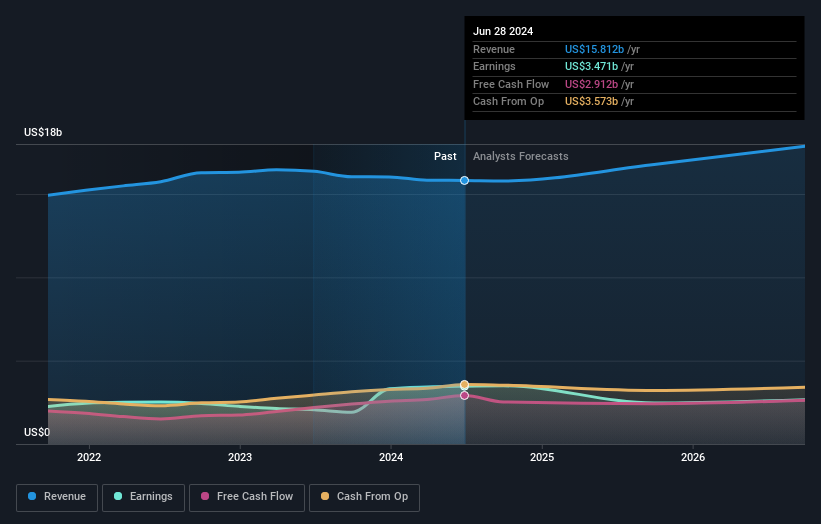Click the Revenue row label in tooltip

(x=494, y=49)
